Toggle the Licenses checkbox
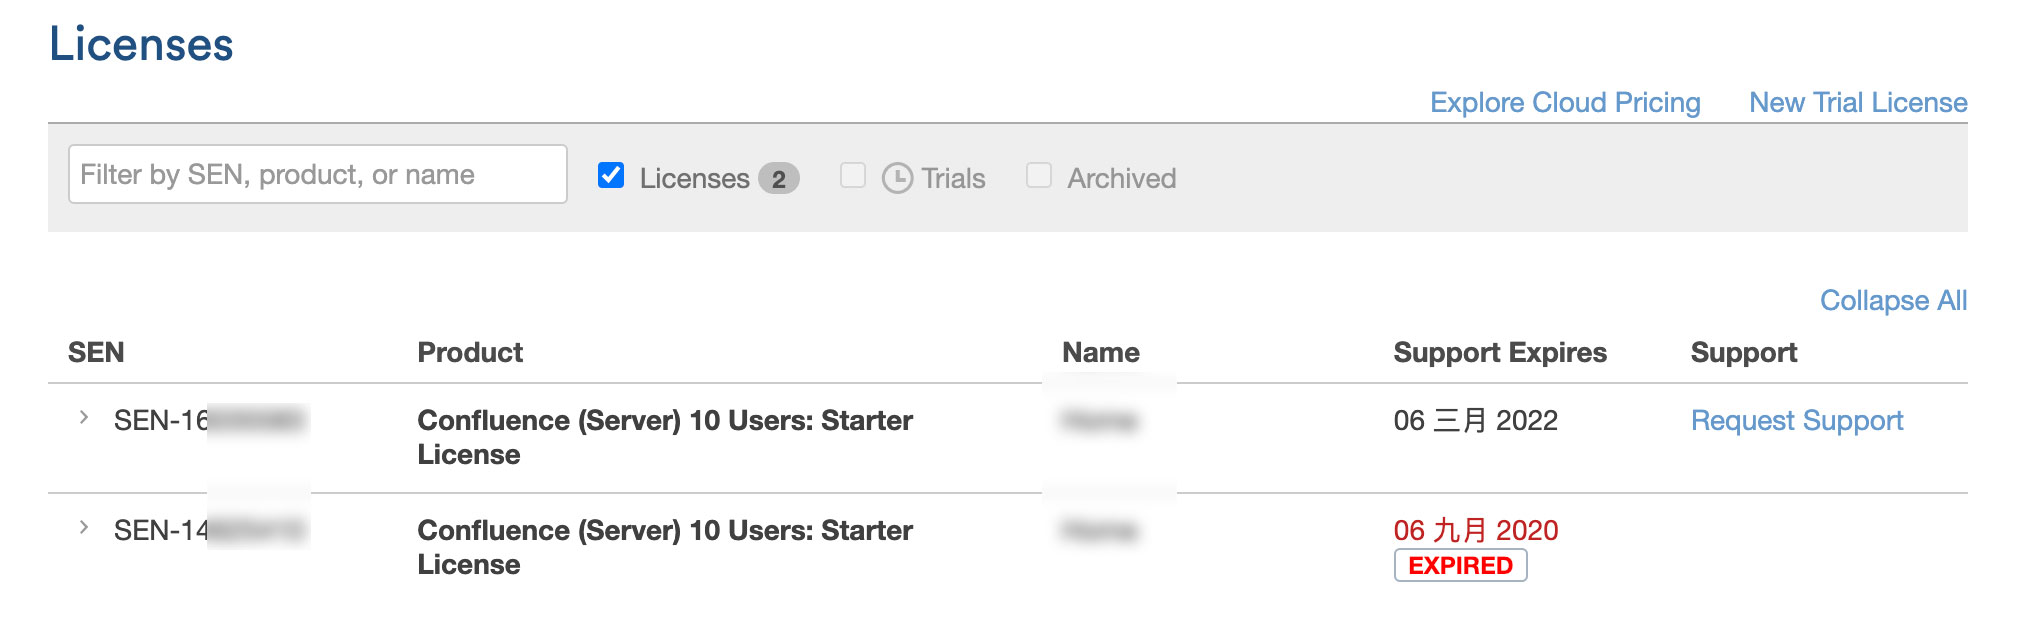This screenshot has width=2026, height=620. [611, 176]
